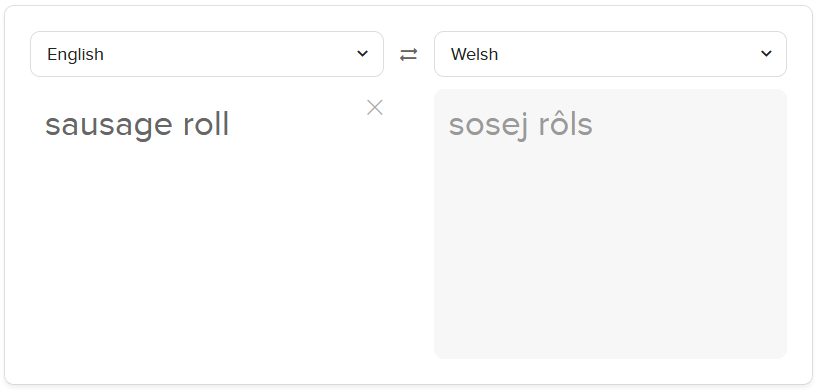Screen dimensions: 818x392
Task: Click the Welsh label text
Action: (x=474, y=54)
